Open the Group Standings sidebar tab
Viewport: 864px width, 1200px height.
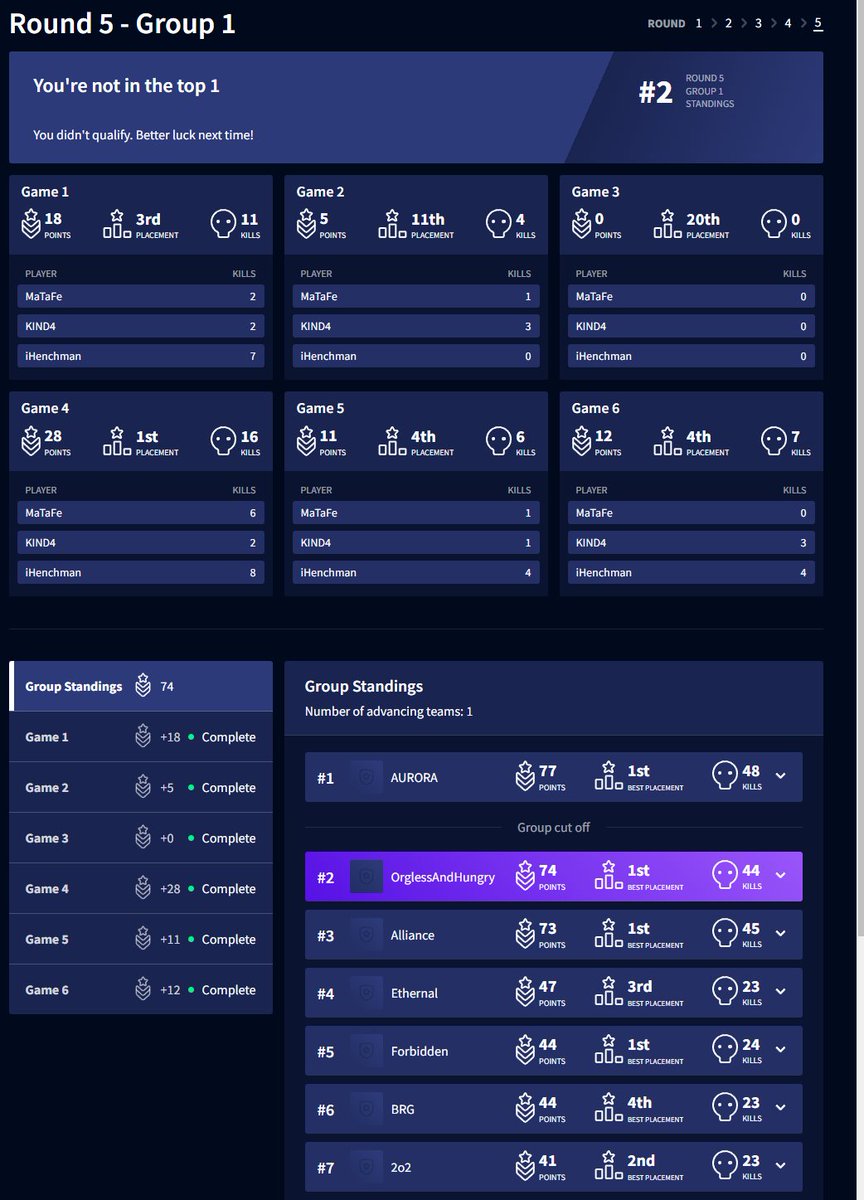(x=141, y=686)
